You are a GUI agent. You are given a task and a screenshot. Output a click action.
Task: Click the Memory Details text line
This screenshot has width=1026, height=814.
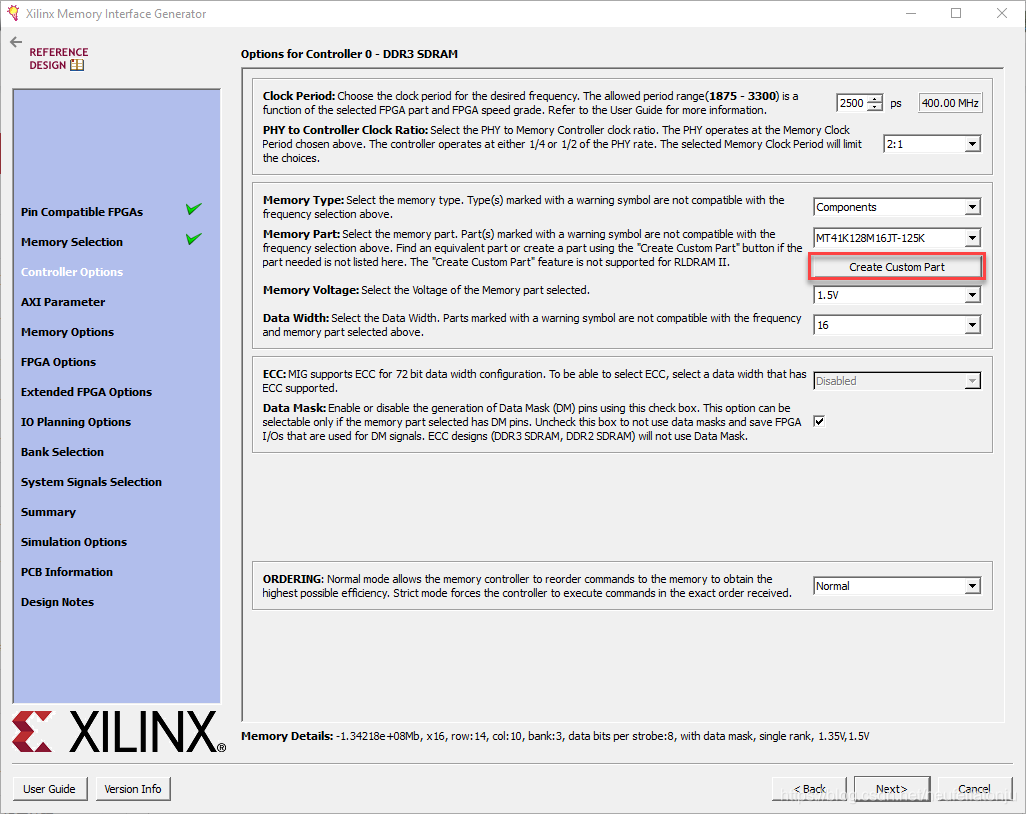(556, 736)
